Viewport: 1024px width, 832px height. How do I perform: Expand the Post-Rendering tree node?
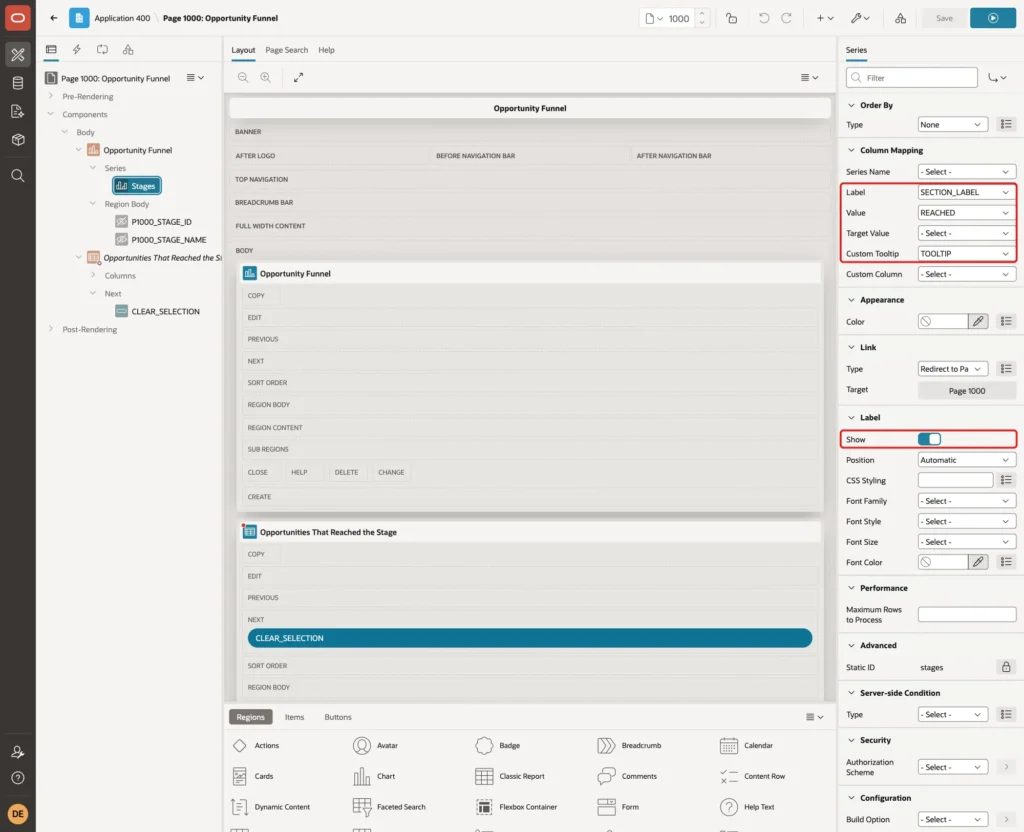pos(50,329)
